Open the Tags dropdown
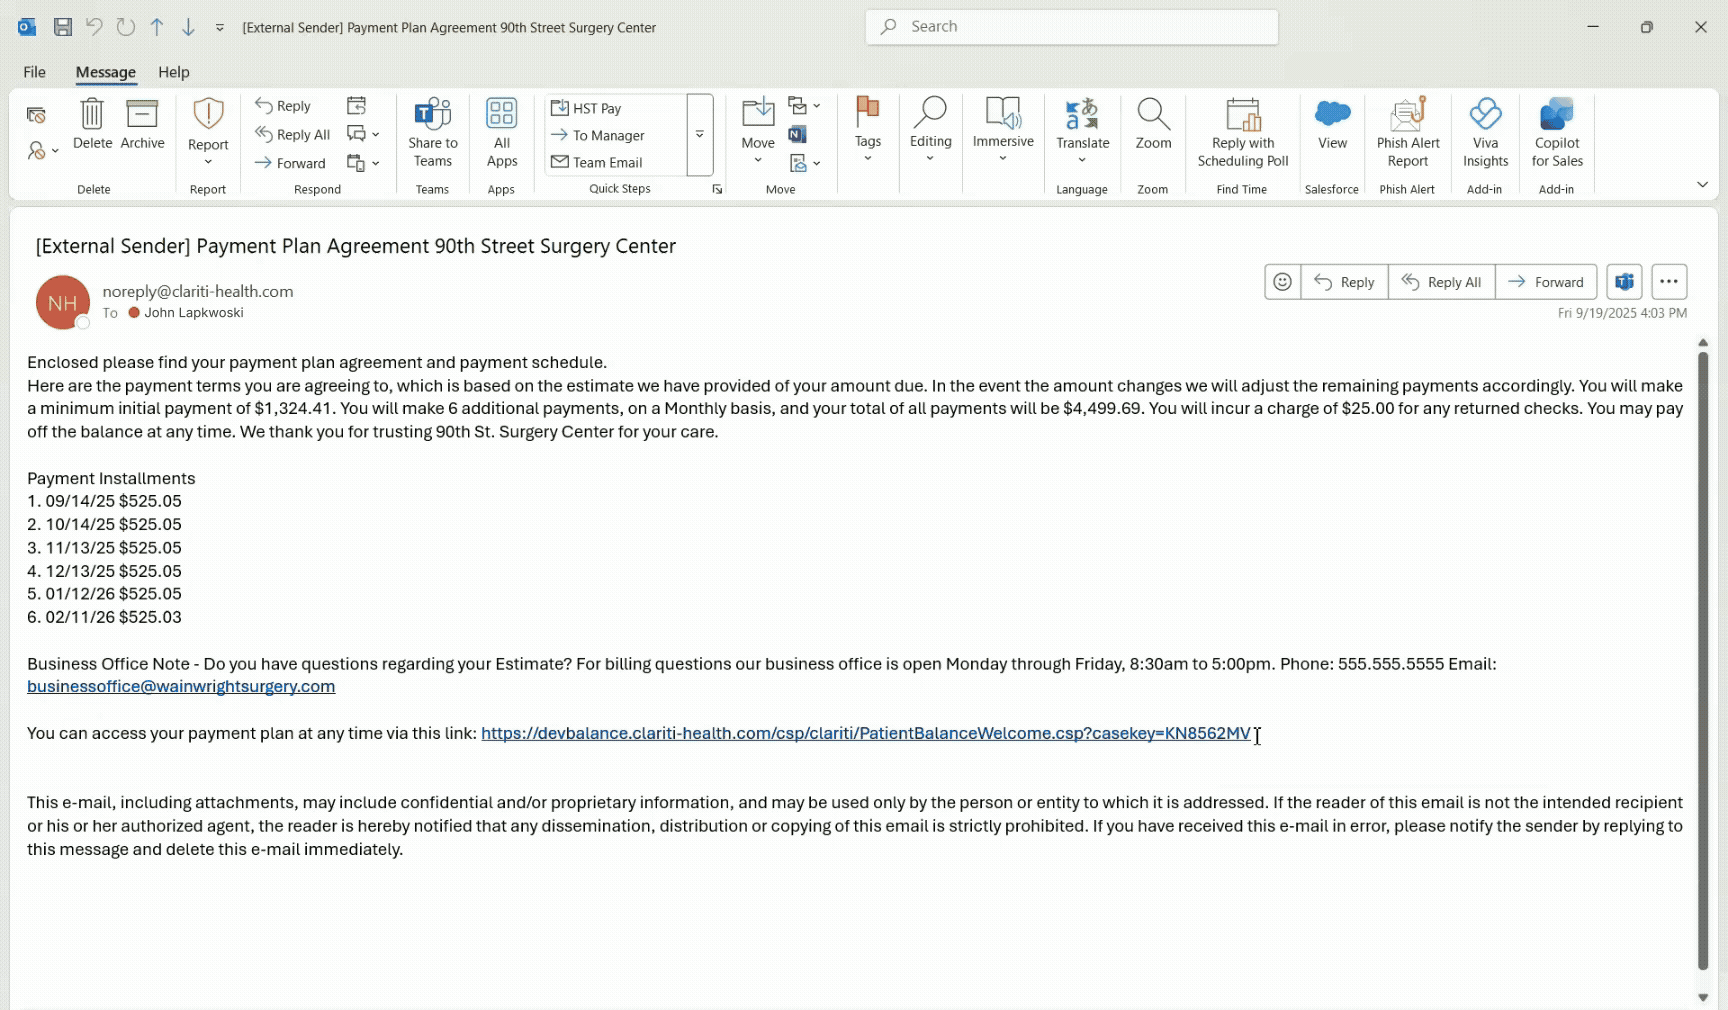The height and width of the screenshot is (1010, 1728). coord(867,128)
